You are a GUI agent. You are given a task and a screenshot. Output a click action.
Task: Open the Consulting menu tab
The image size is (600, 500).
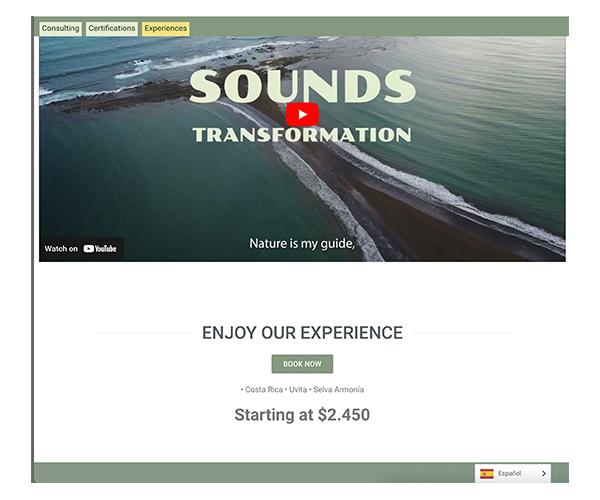(x=60, y=28)
